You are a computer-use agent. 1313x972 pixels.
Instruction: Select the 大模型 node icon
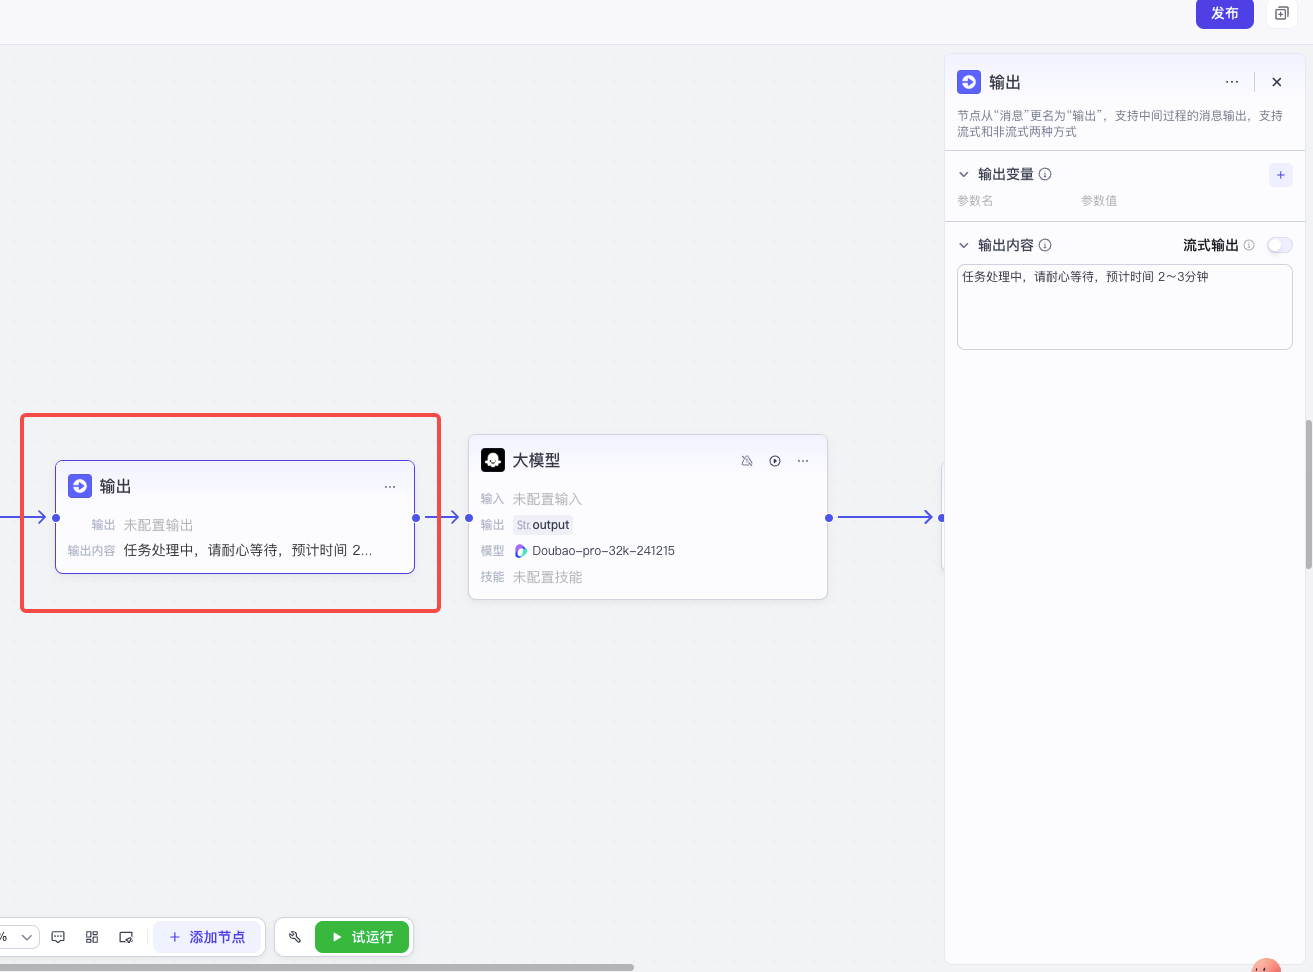tap(493, 460)
